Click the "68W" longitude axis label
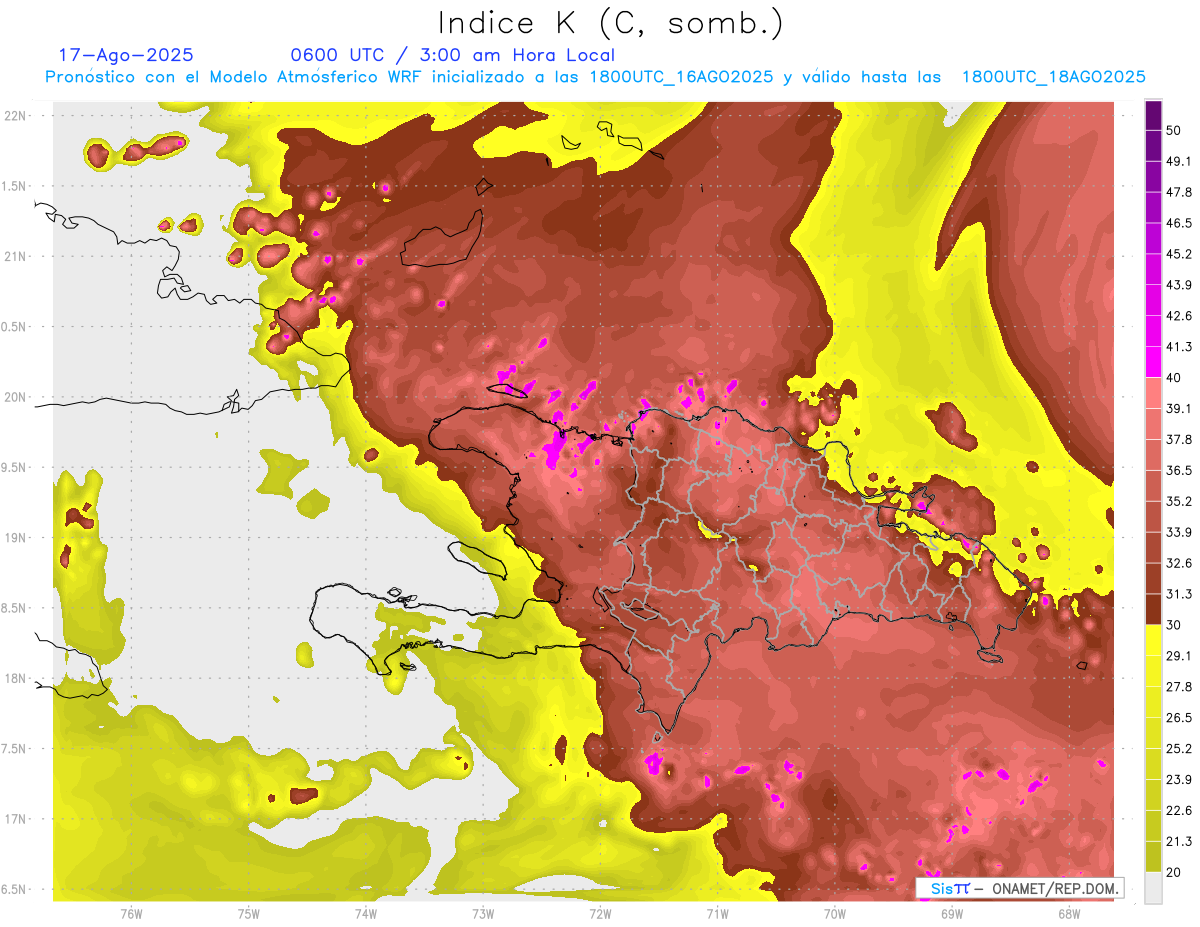1200x927 pixels. tap(1069, 913)
